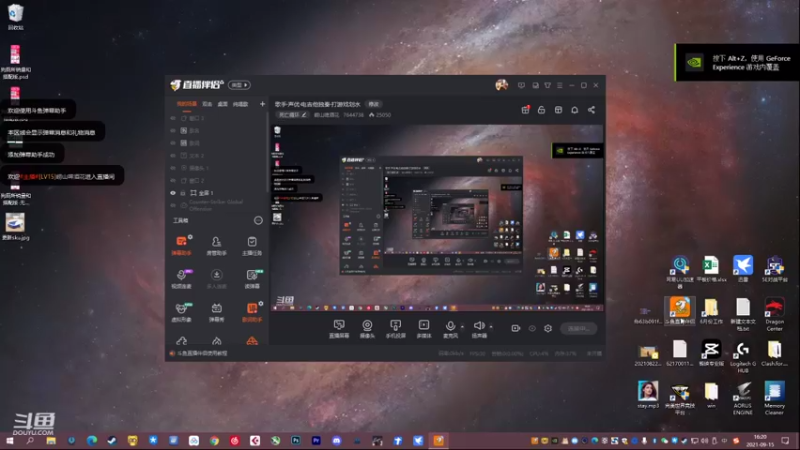Open the taskbar clock showing 16:20
The height and width of the screenshot is (450, 800).
point(760,441)
